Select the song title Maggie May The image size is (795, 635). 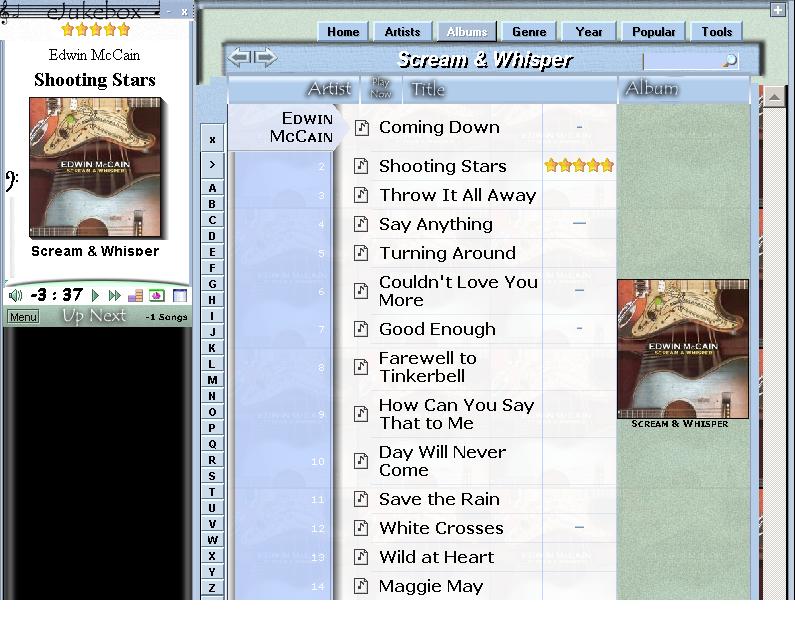pos(430,586)
